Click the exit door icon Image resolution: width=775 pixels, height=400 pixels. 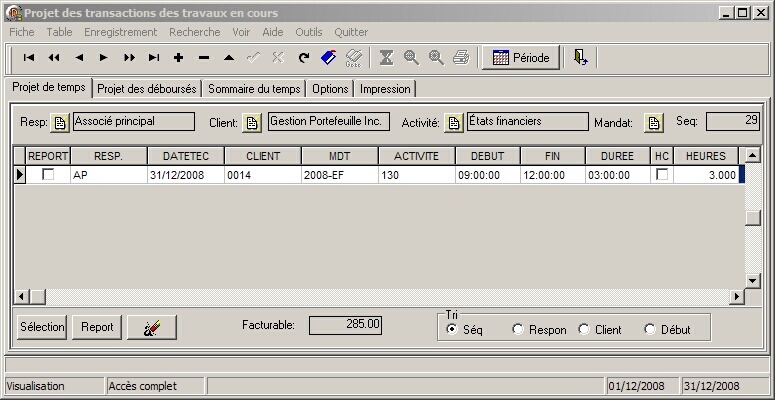(580, 57)
